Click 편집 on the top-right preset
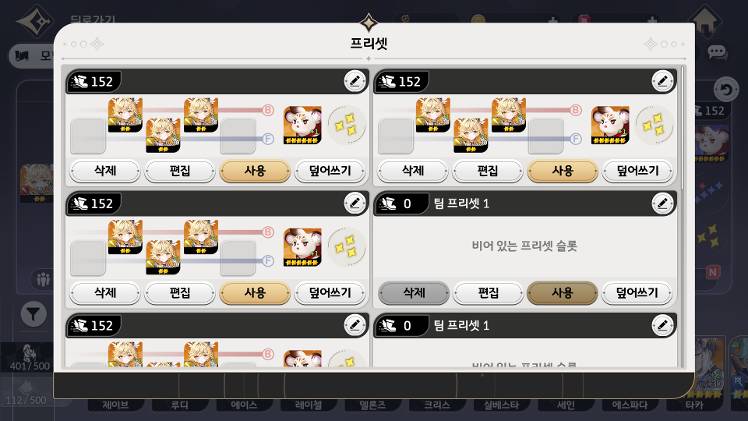This screenshot has height=421, width=748. tap(488, 171)
